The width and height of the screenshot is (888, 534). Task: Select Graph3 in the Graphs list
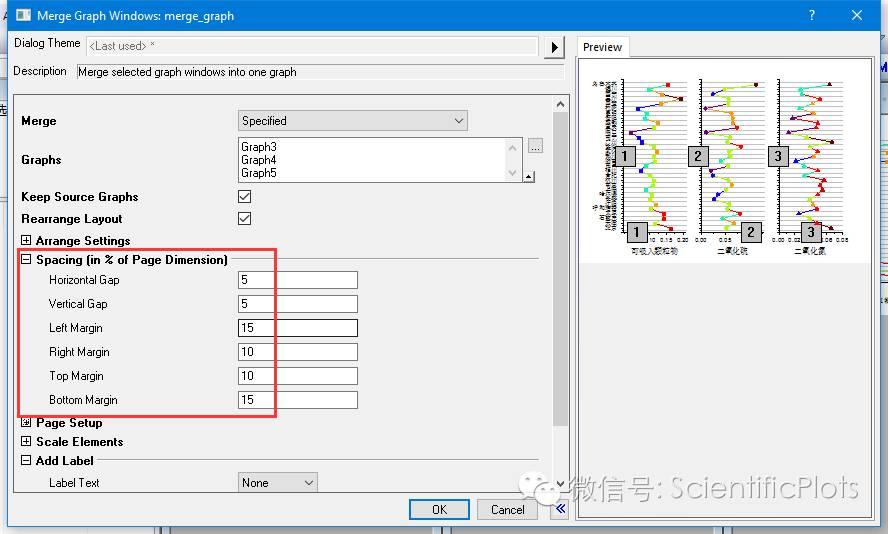pyautogui.click(x=259, y=147)
